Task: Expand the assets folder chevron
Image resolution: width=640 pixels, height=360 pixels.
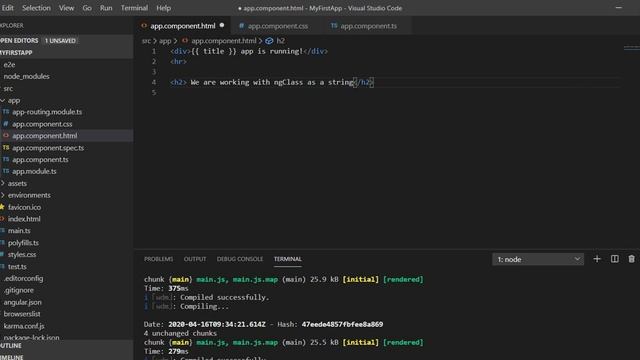Action: (3, 183)
